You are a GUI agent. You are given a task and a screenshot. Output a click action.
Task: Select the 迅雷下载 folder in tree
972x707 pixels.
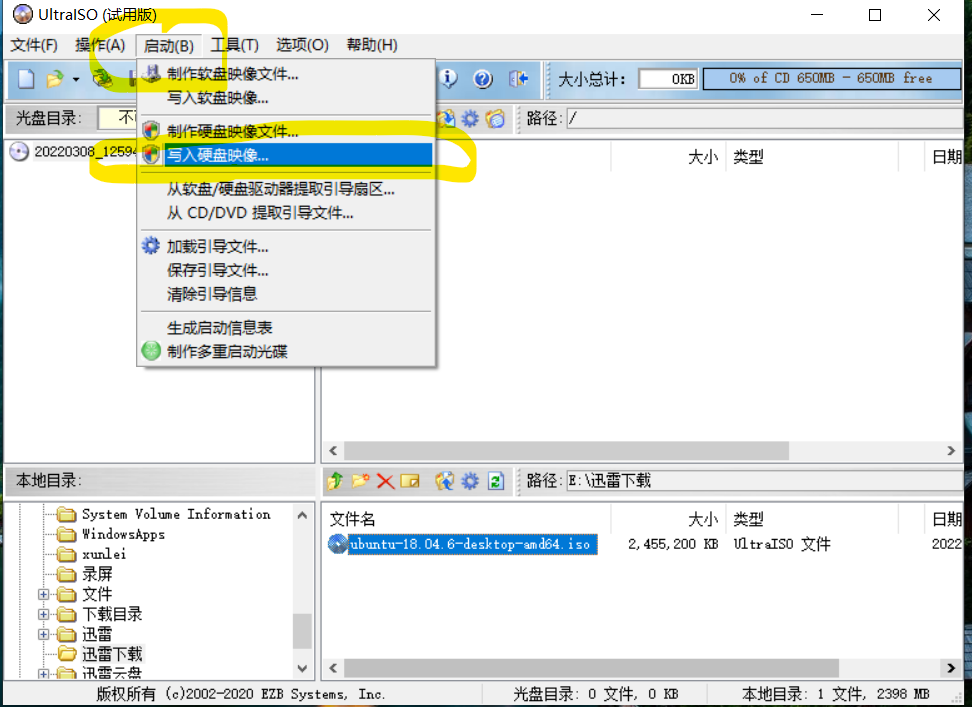click(x=112, y=654)
